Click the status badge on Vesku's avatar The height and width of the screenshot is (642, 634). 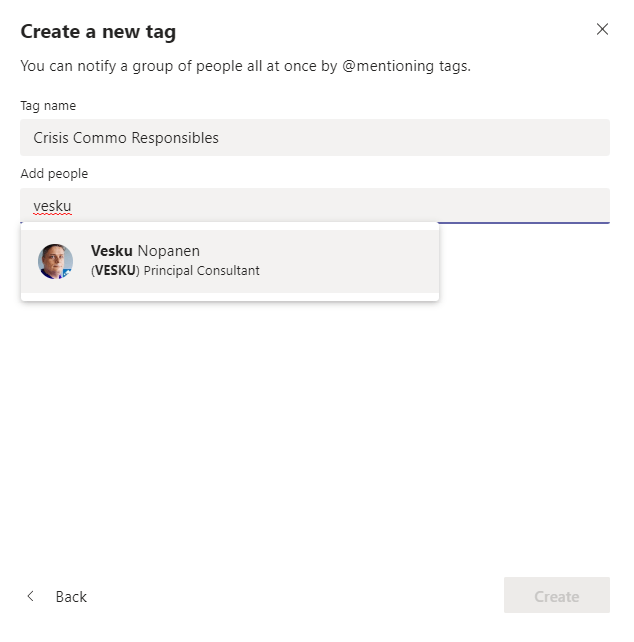pos(68,272)
